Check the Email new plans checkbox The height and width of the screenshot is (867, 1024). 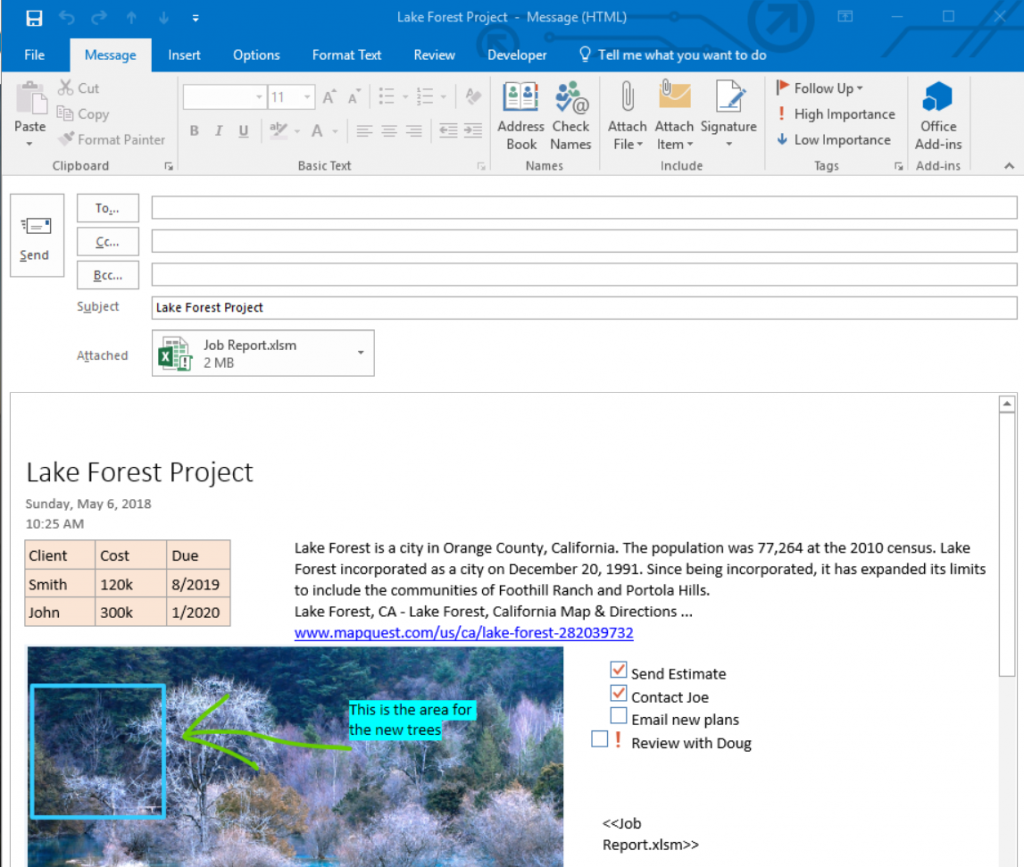(618, 717)
